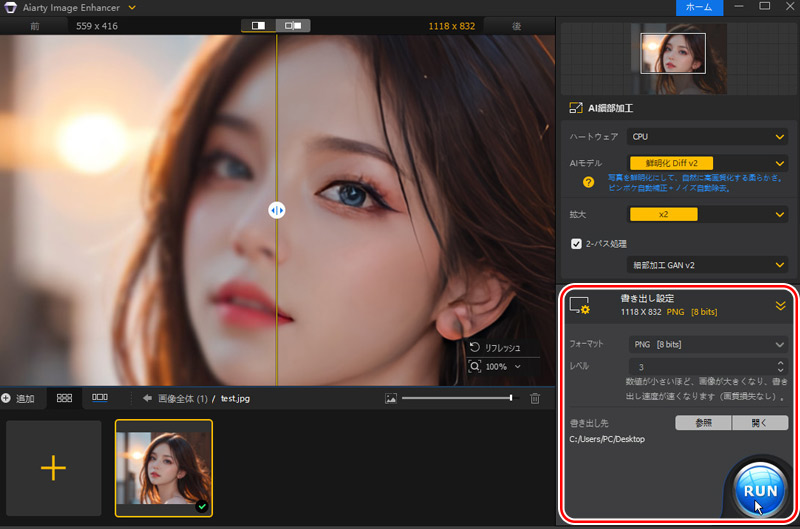Select the test.jpg thumbnail

pos(164,467)
